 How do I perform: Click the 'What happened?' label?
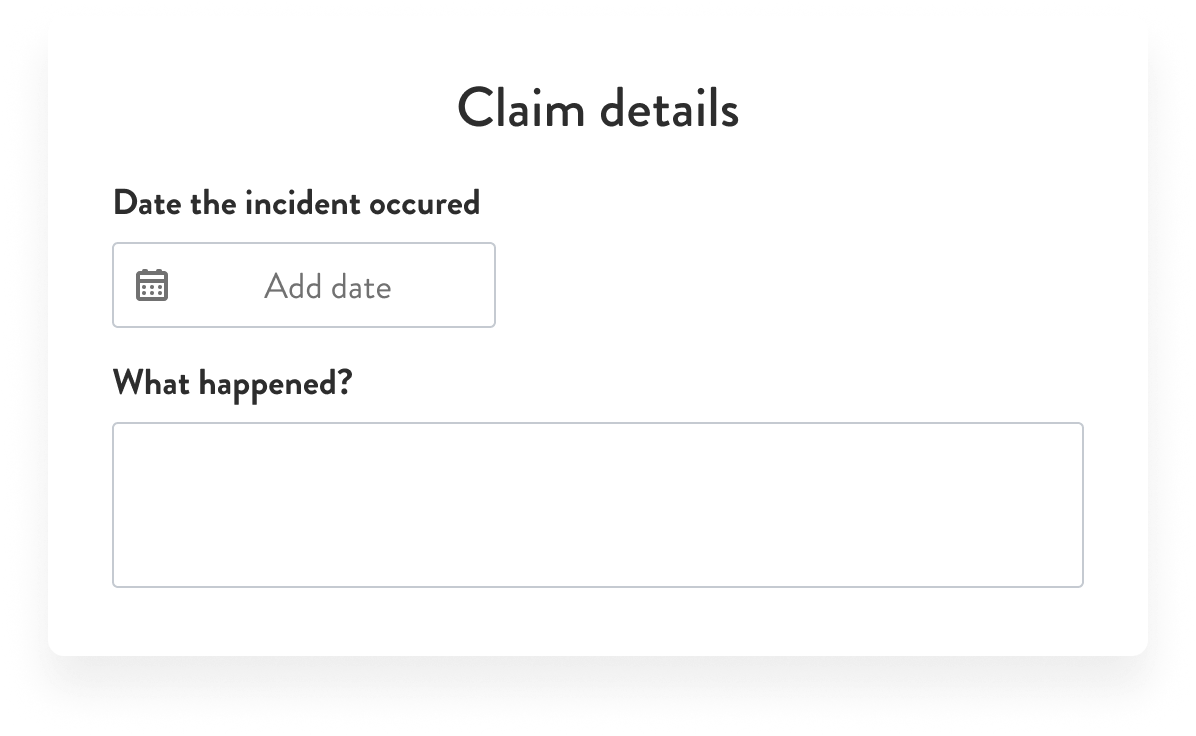pos(233,382)
